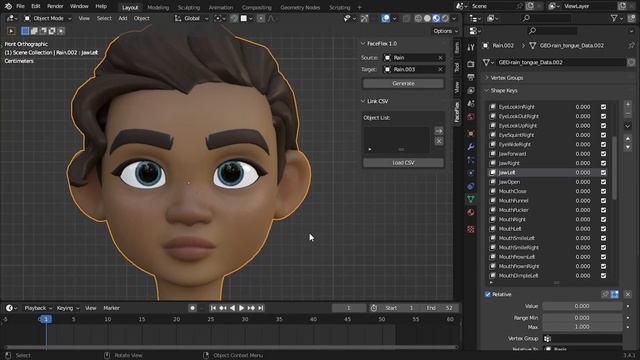The height and width of the screenshot is (360, 640).
Task: Click the Generate button
Action: tap(403, 83)
